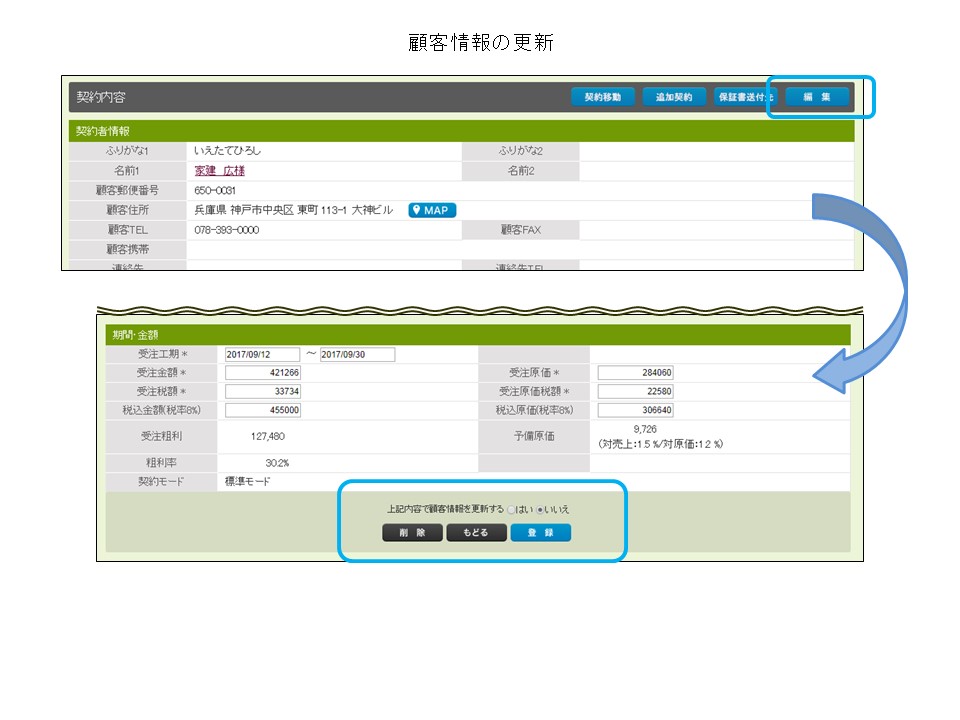Click the MAP pin button beside address
Image resolution: width=960 pixels, height=720 pixels.
point(432,210)
